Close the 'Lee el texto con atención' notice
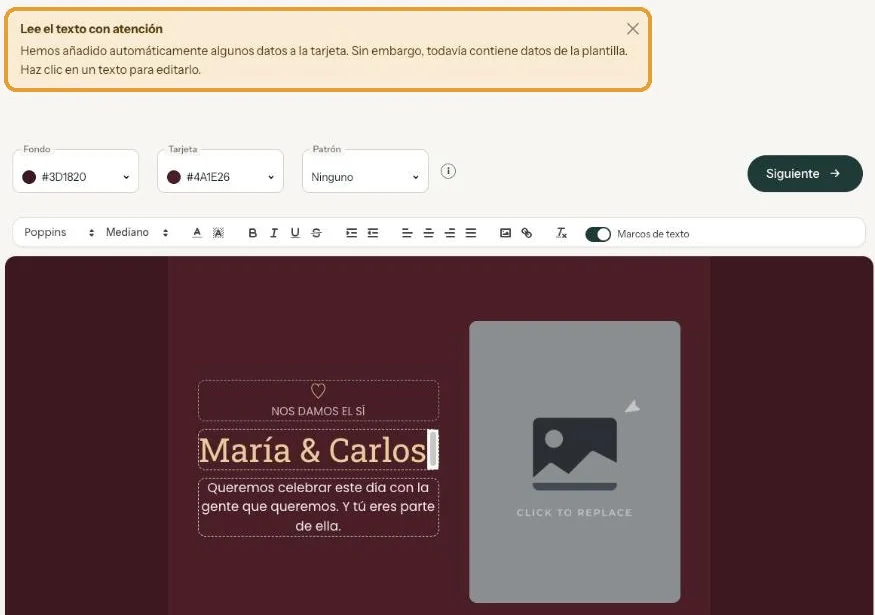The image size is (875, 615). click(x=632, y=29)
